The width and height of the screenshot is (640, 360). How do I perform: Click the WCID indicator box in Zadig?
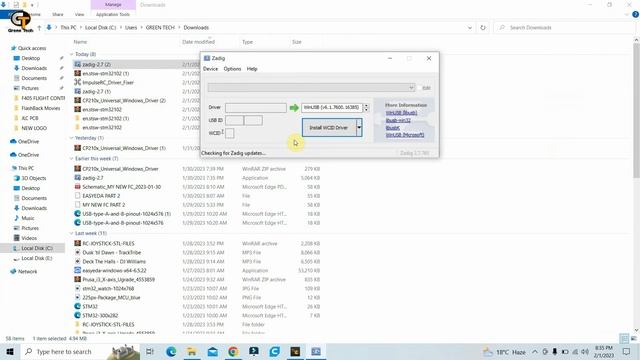(230, 133)
